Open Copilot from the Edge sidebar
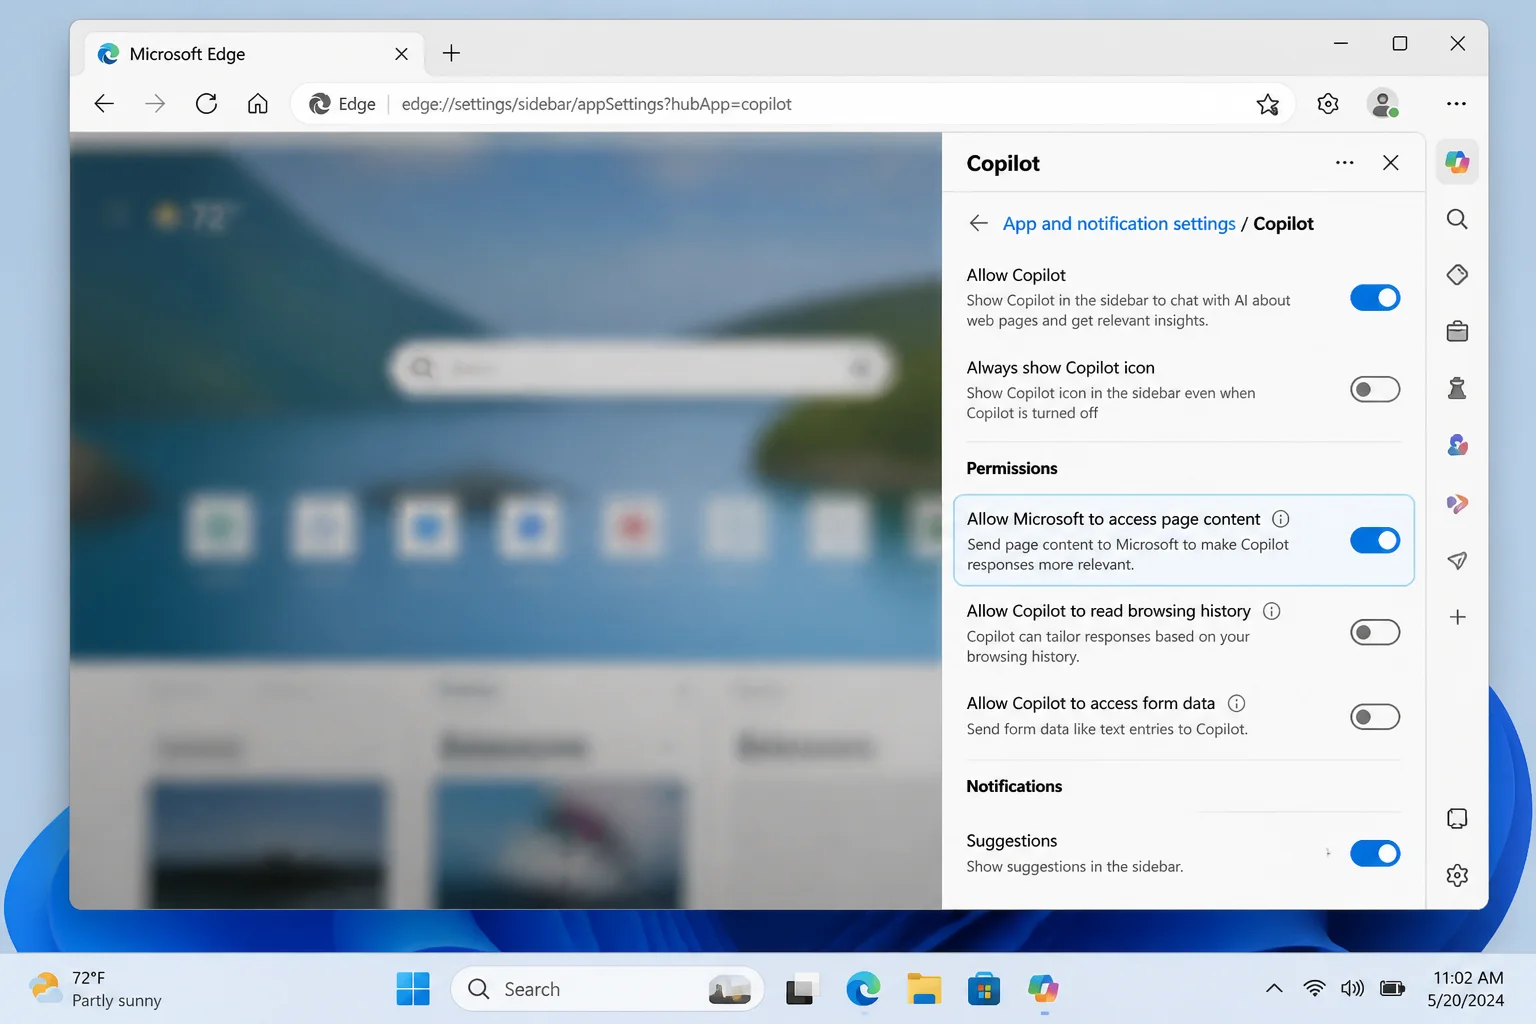 [x=1457, y=162]
